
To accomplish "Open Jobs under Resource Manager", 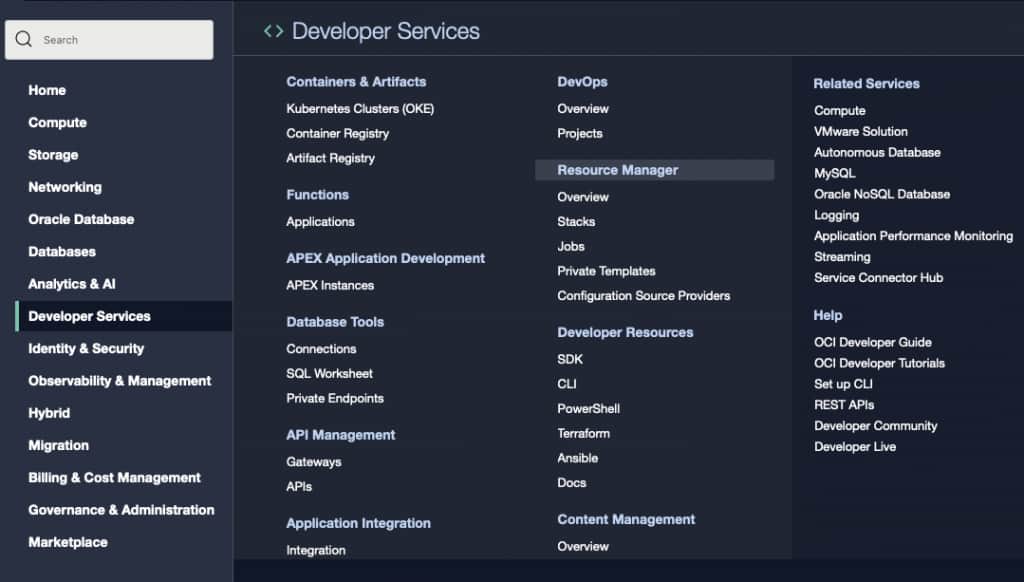I will (571, 246).
